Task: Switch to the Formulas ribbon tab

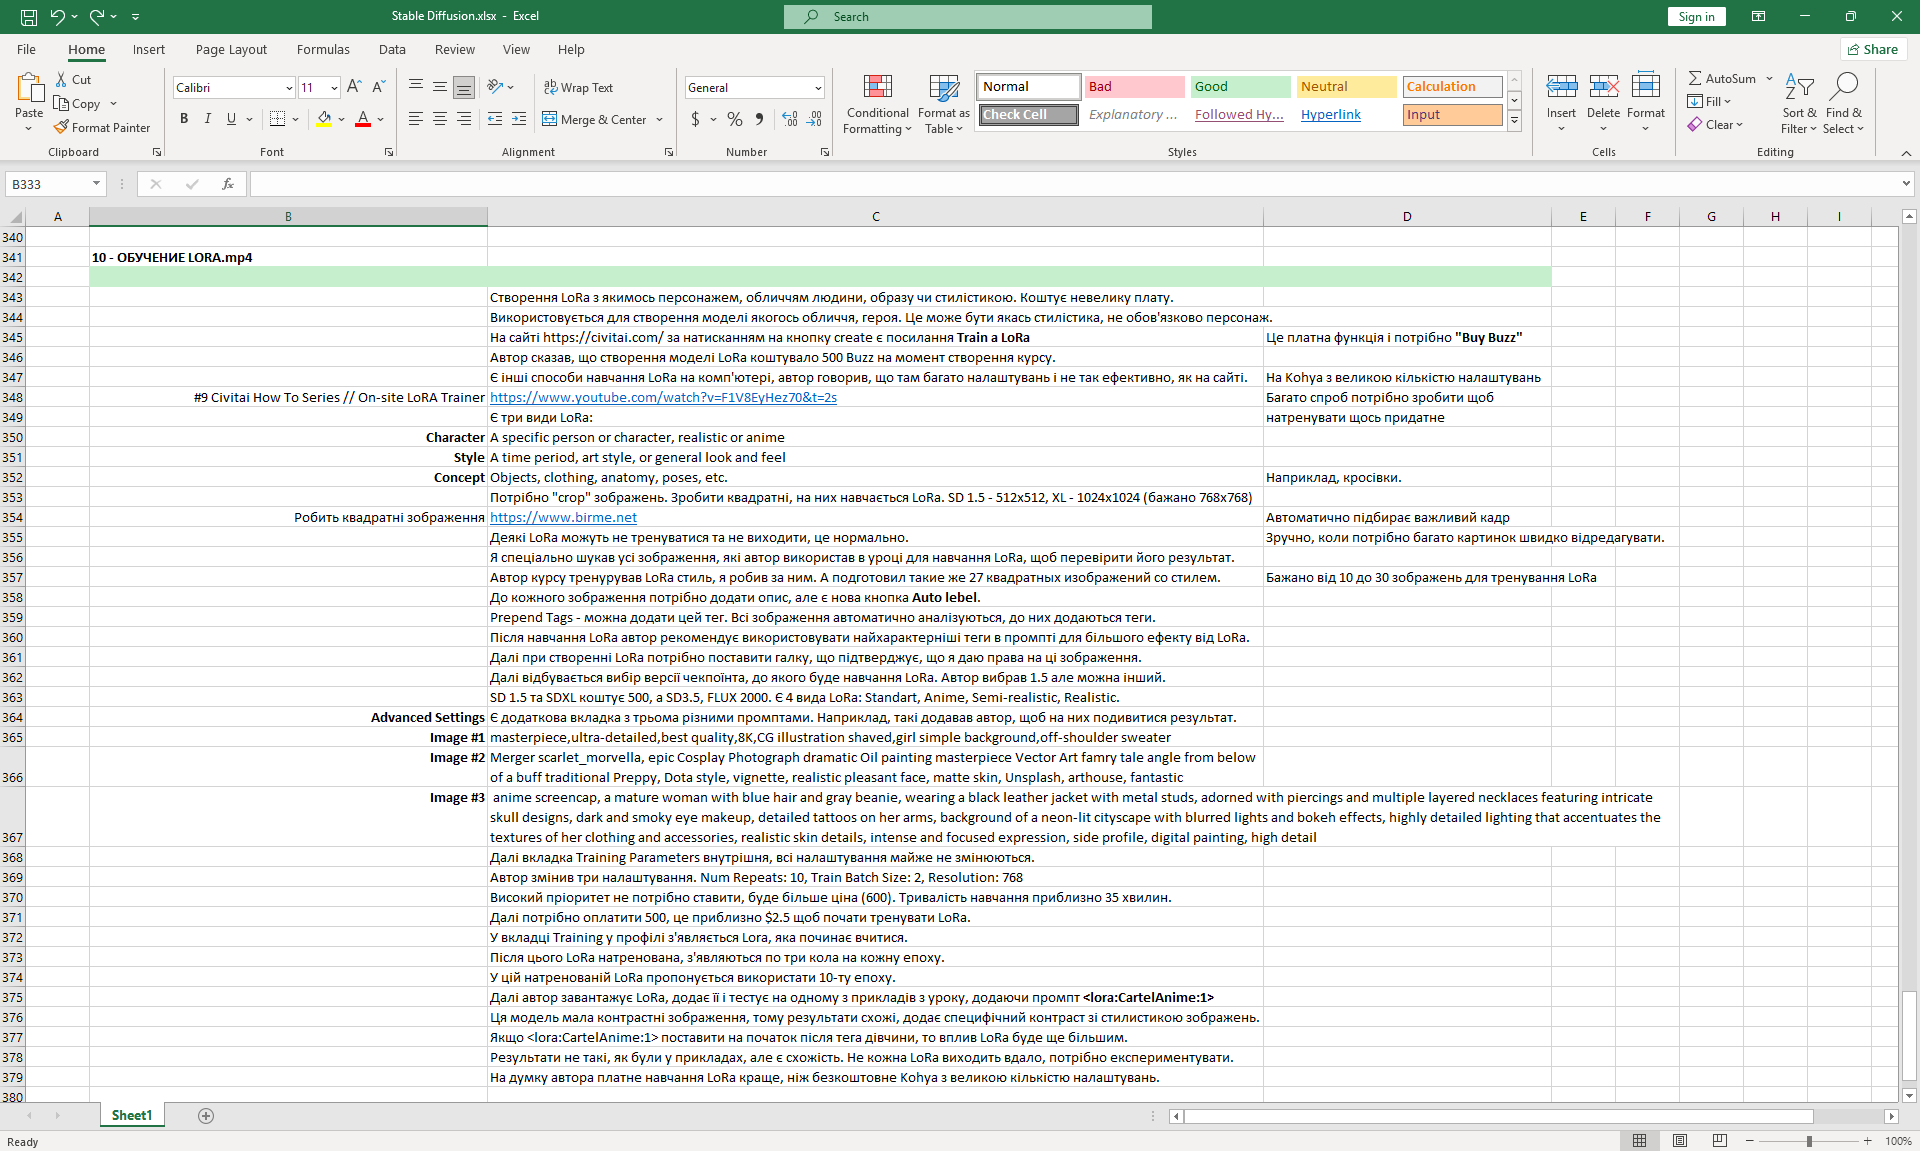Action: 323,49
